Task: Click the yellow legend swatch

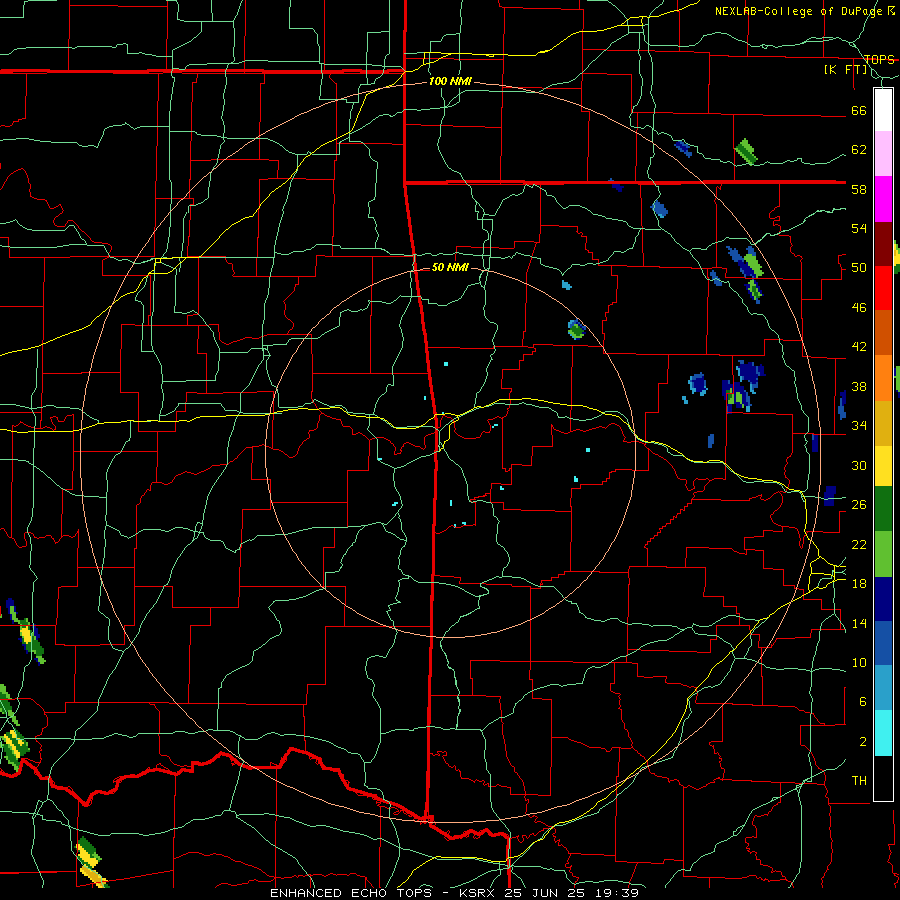Action: click(x=883, y=465)
